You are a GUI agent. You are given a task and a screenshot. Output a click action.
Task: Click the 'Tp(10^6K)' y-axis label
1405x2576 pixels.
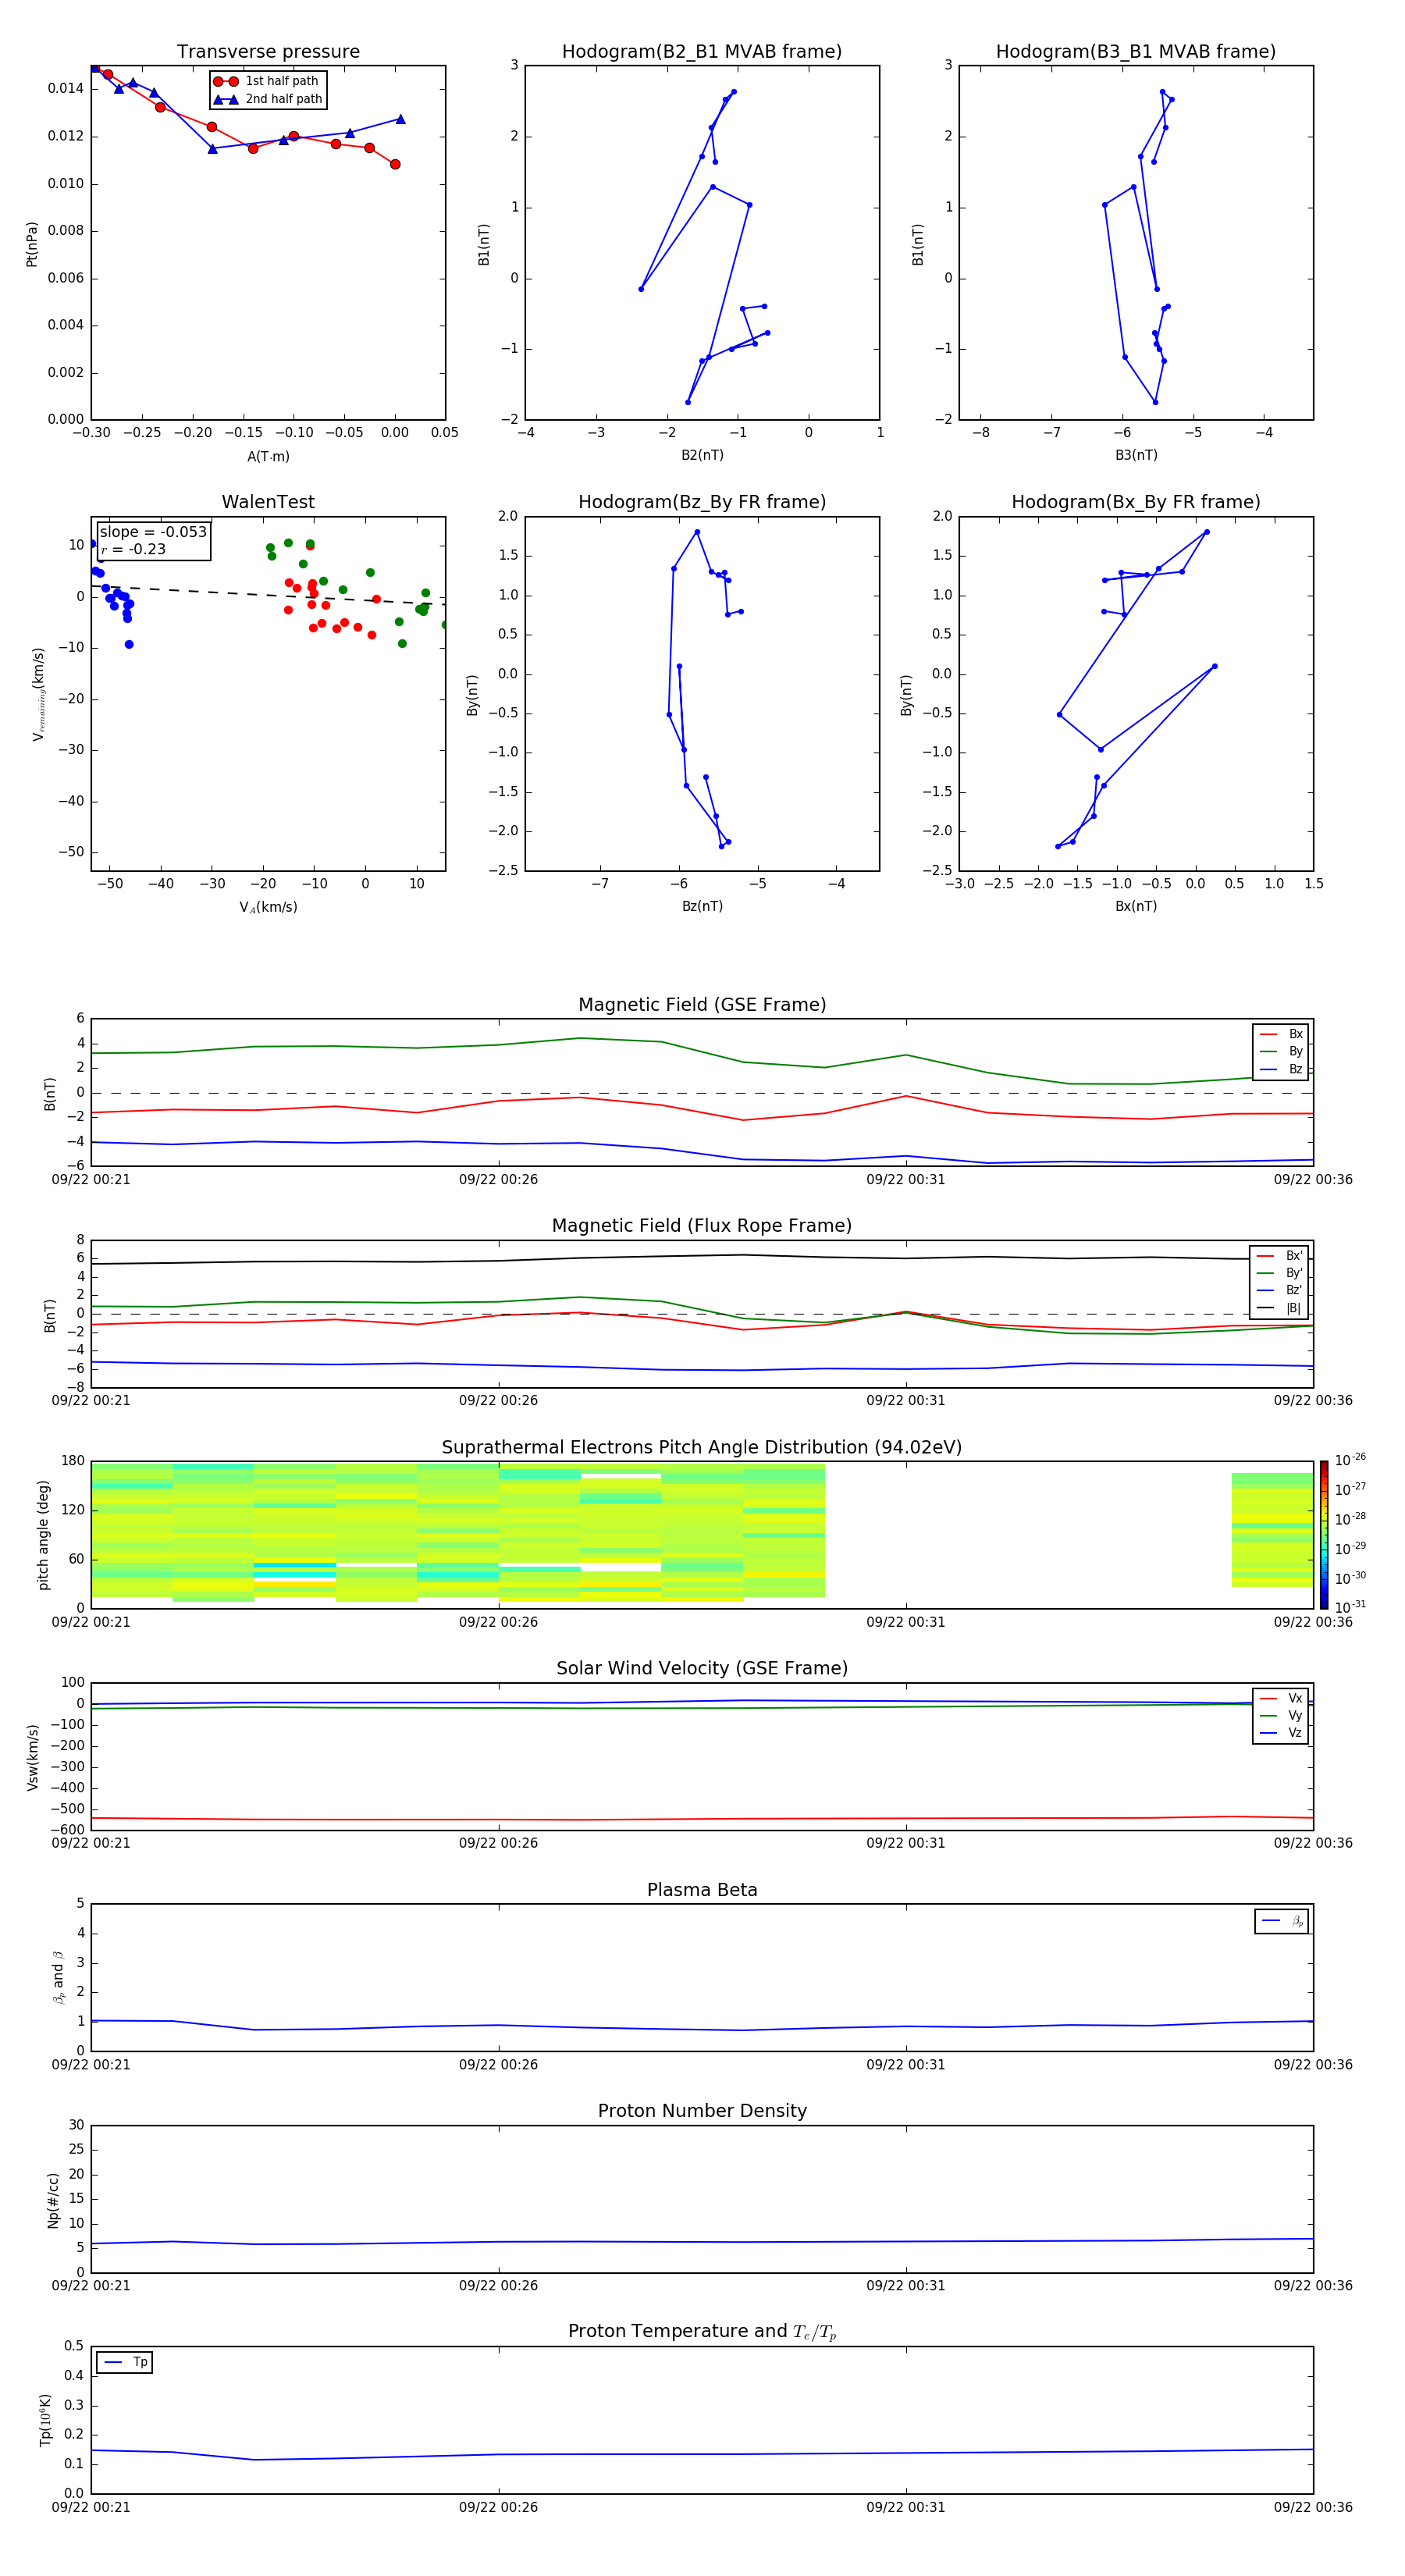point(45,2421)
